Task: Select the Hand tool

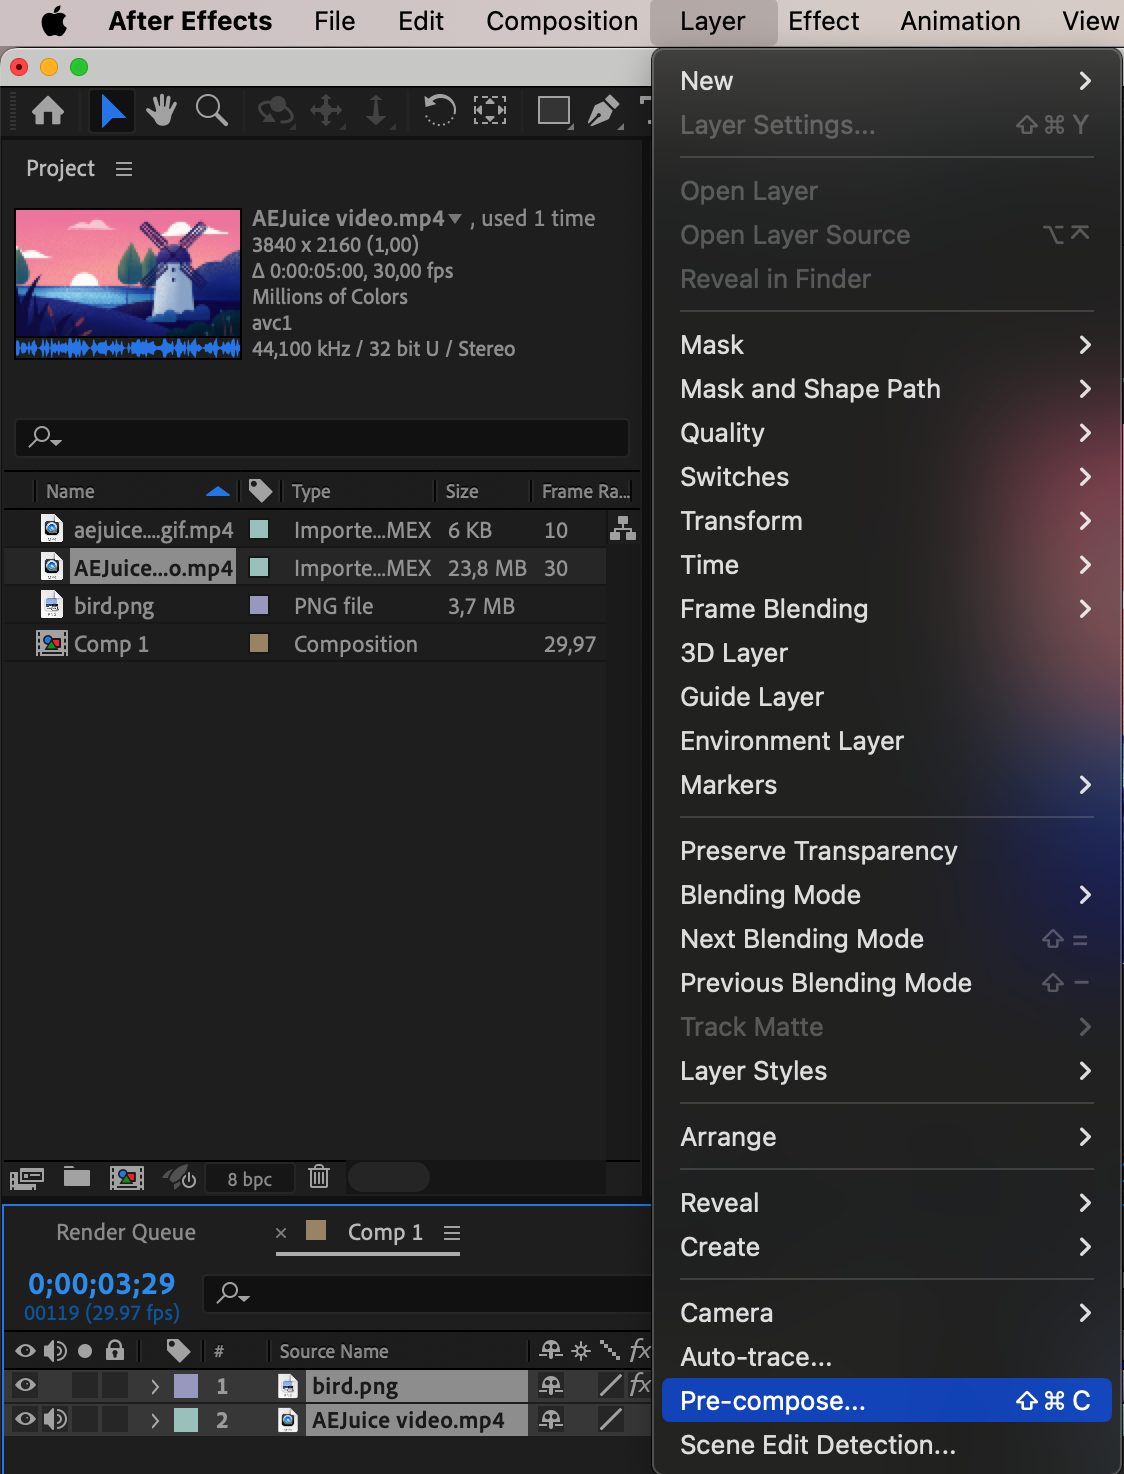Action: [x=161, y=110]
